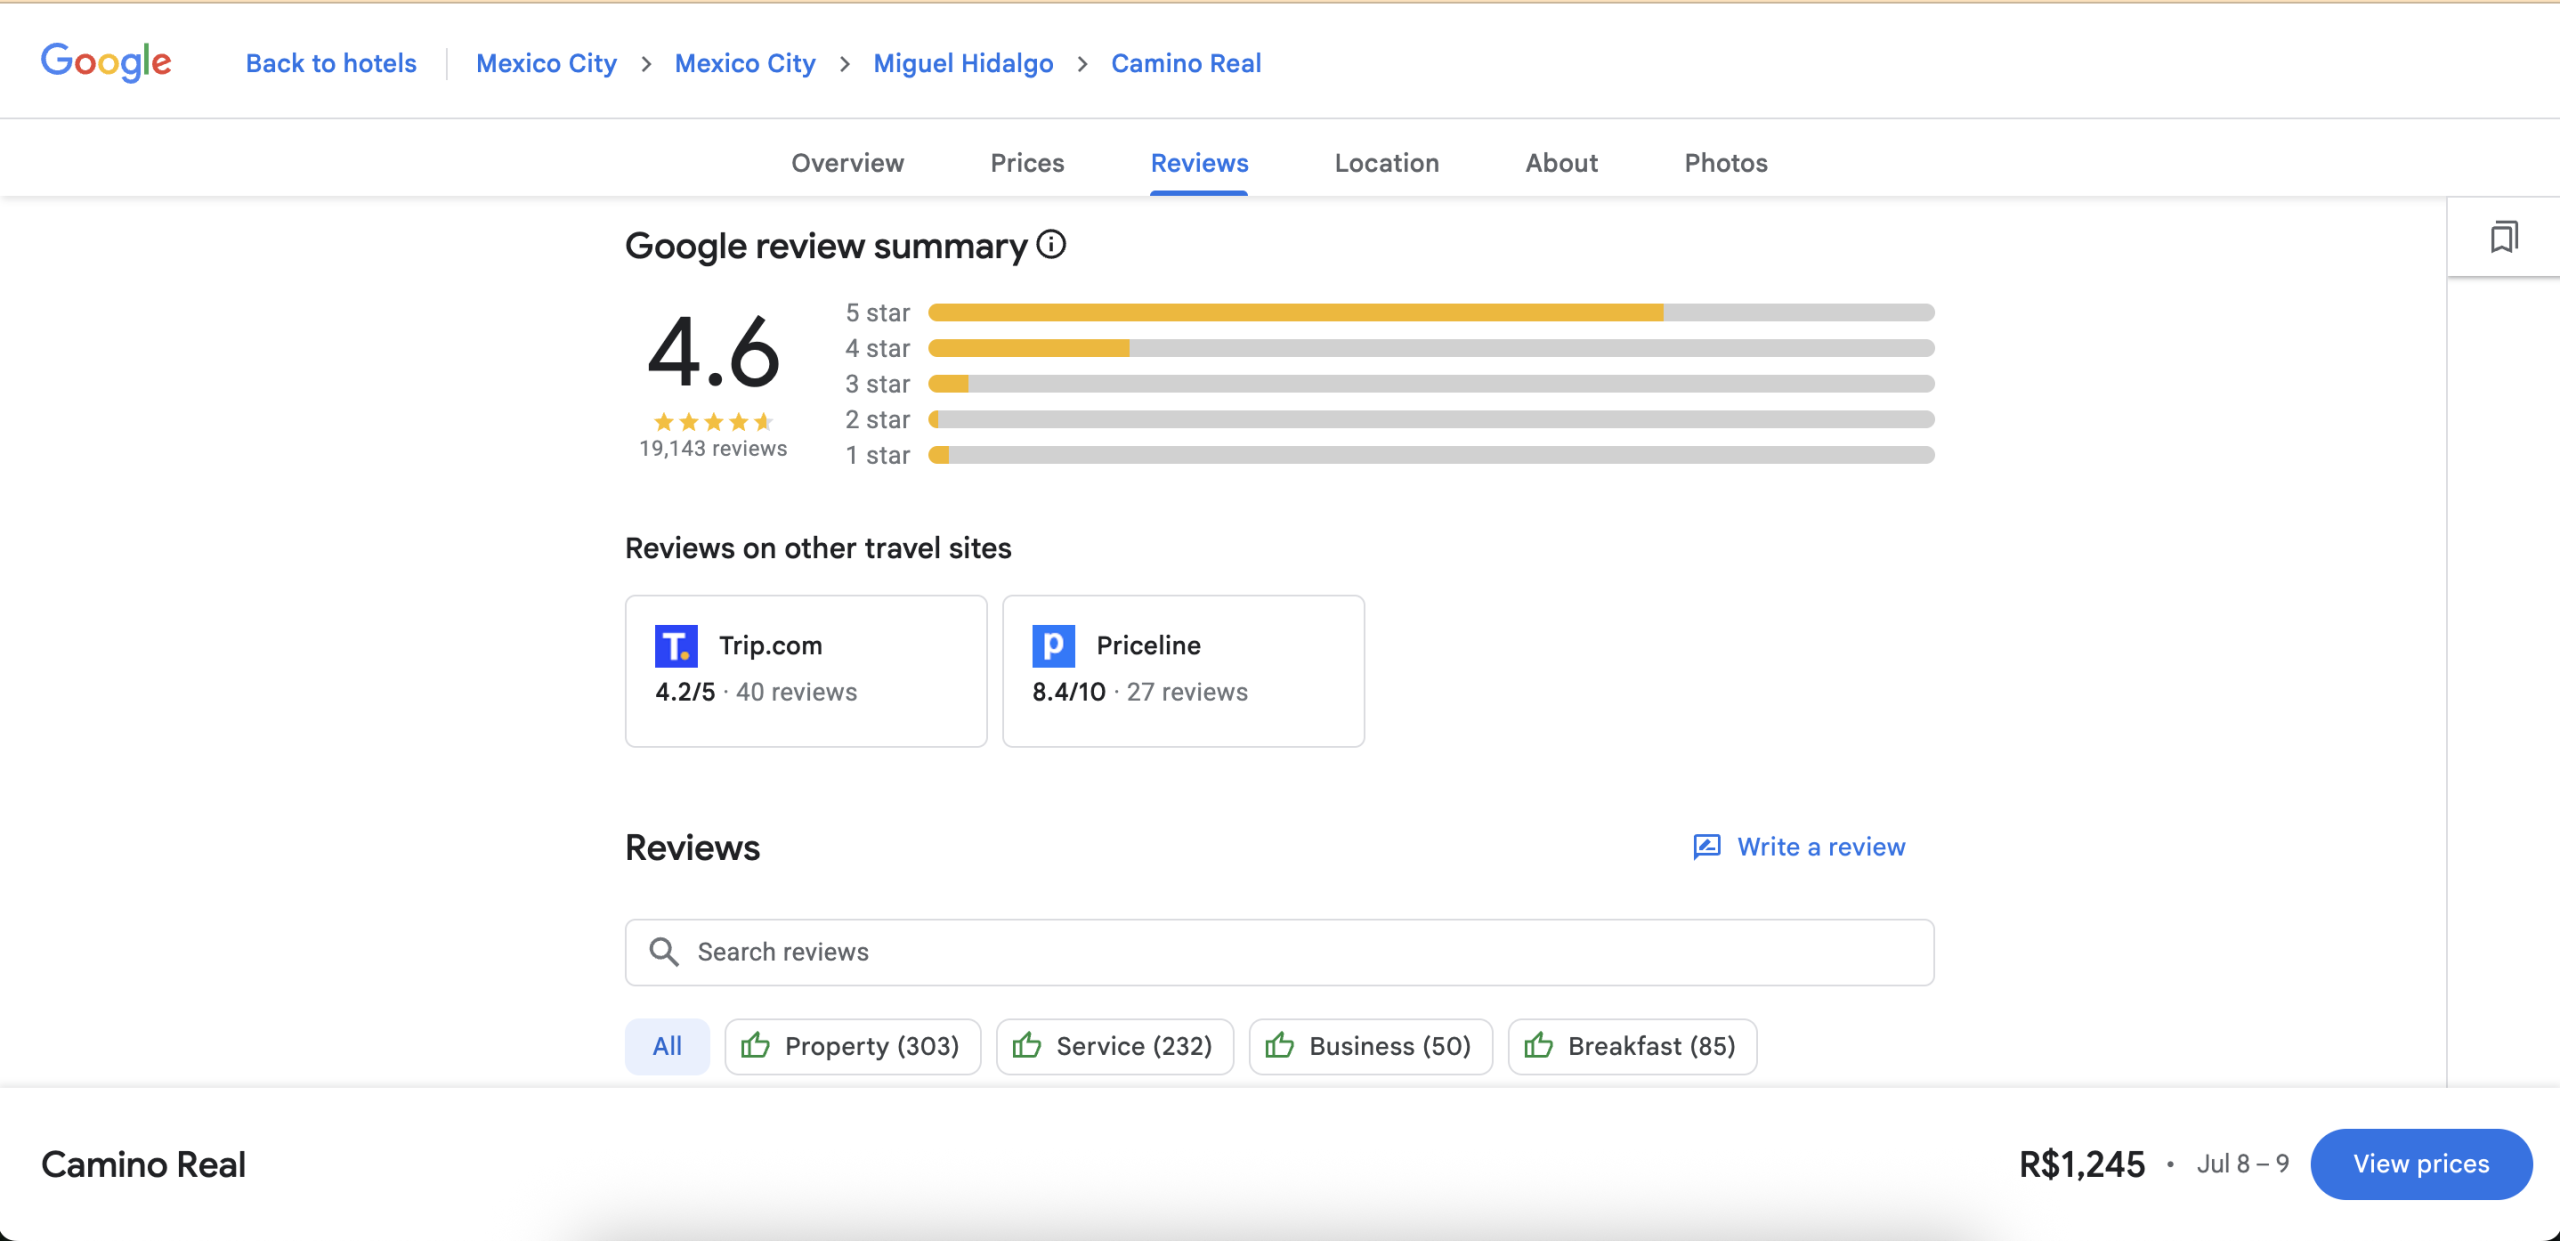Click the Google logo
2560x1241 pixels.
(106, 62)
